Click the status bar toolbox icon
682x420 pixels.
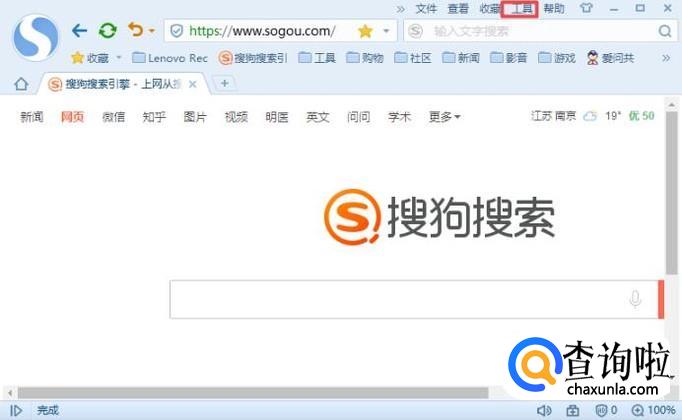tap(572, 410)
